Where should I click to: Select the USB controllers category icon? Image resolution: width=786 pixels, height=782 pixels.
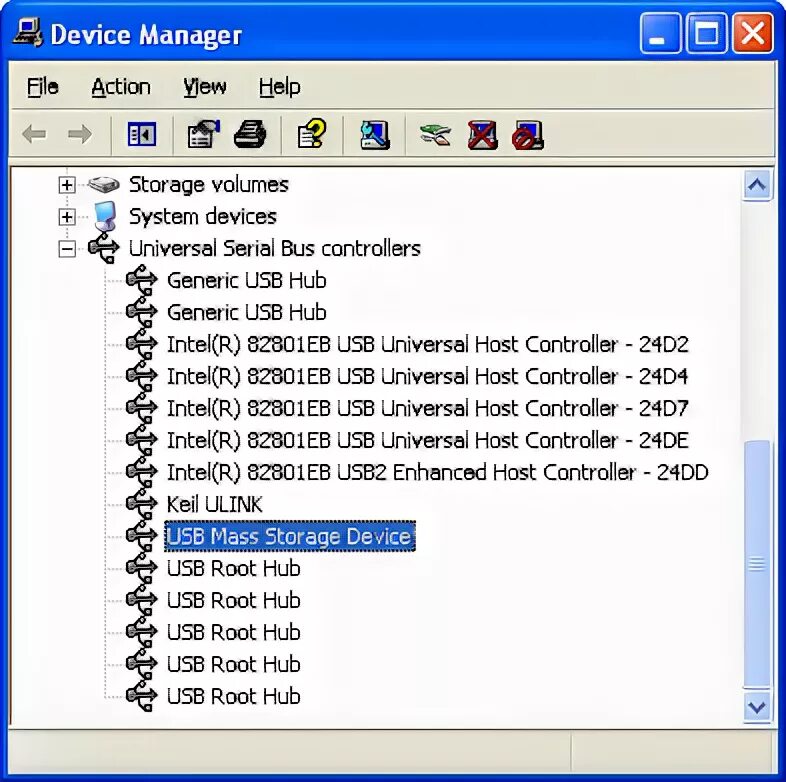[x=104, y=249]
